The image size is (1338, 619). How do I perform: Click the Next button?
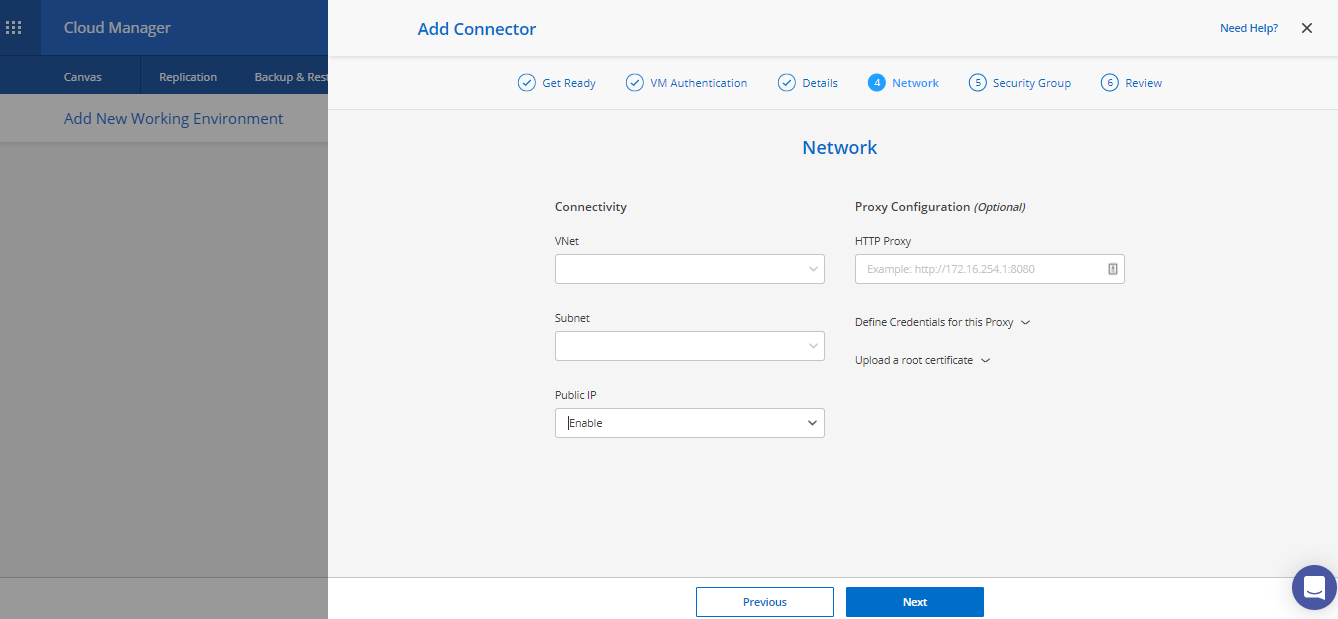(914, 602)
